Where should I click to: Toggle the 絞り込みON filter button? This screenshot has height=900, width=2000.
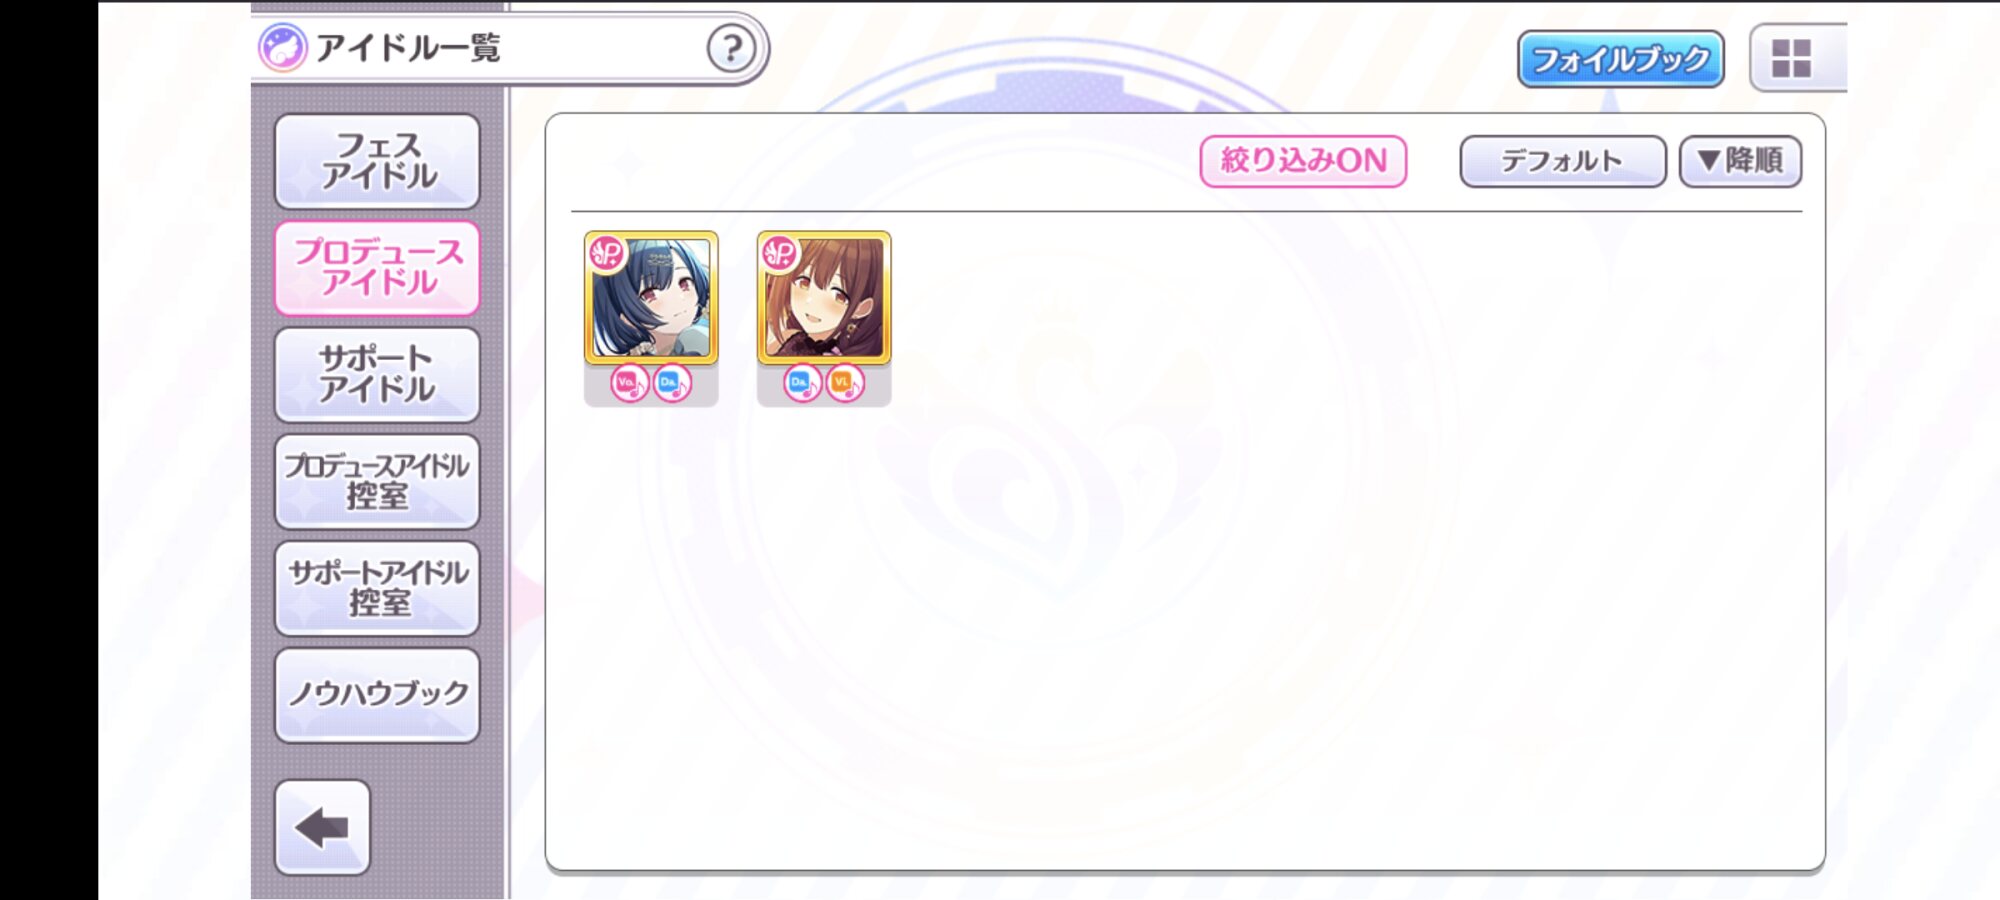pyautogui.click(x=1303, y=161)
